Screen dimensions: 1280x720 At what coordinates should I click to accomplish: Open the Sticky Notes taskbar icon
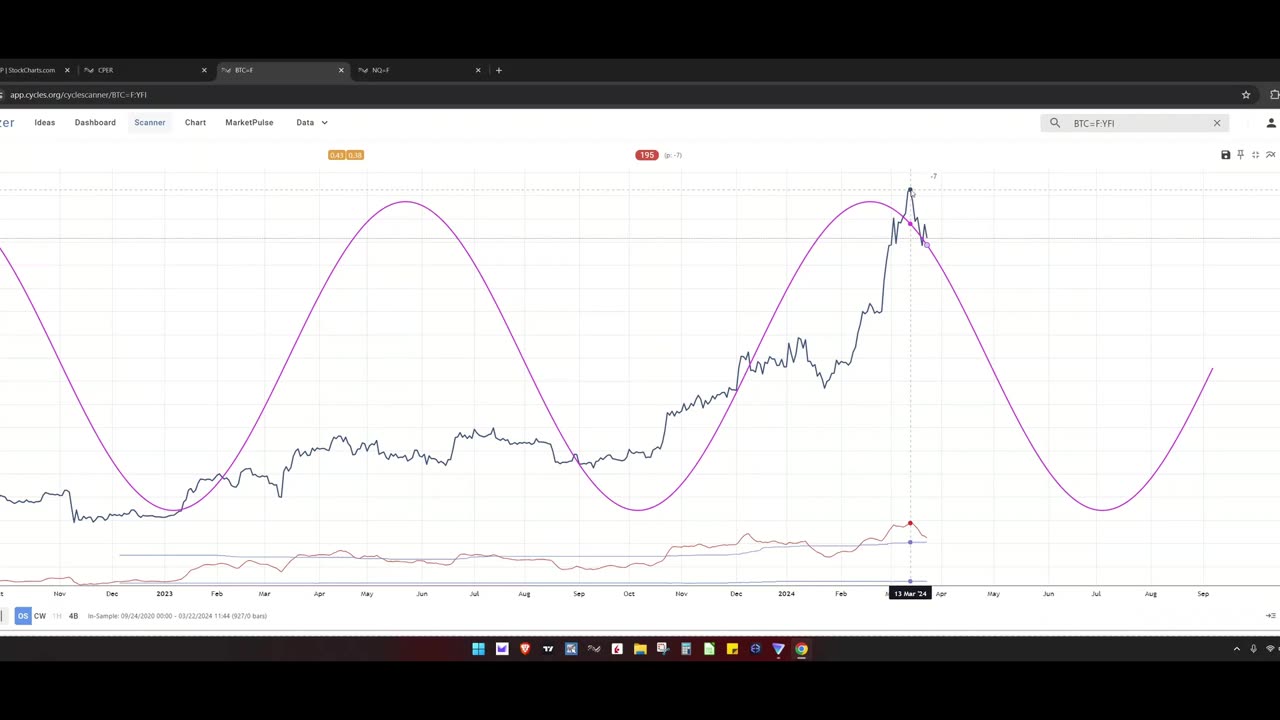(x=732, y=649)
